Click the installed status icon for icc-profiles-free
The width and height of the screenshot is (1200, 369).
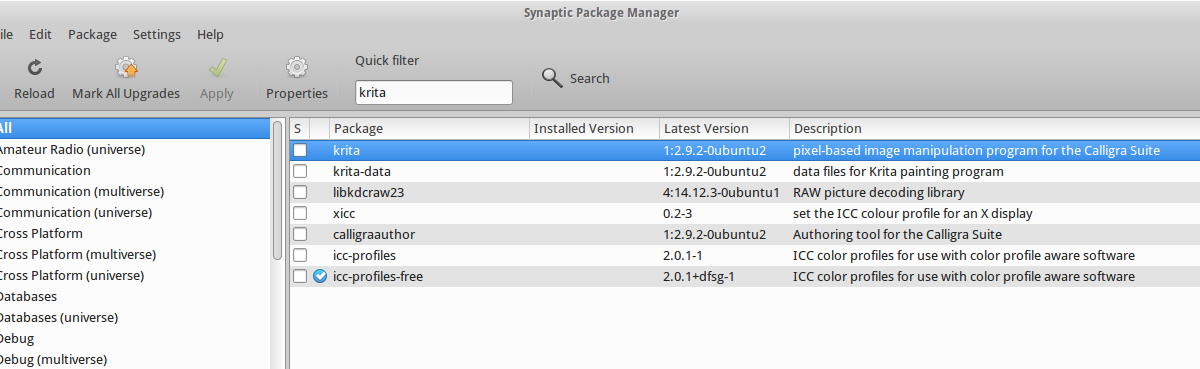click(320, 276)
